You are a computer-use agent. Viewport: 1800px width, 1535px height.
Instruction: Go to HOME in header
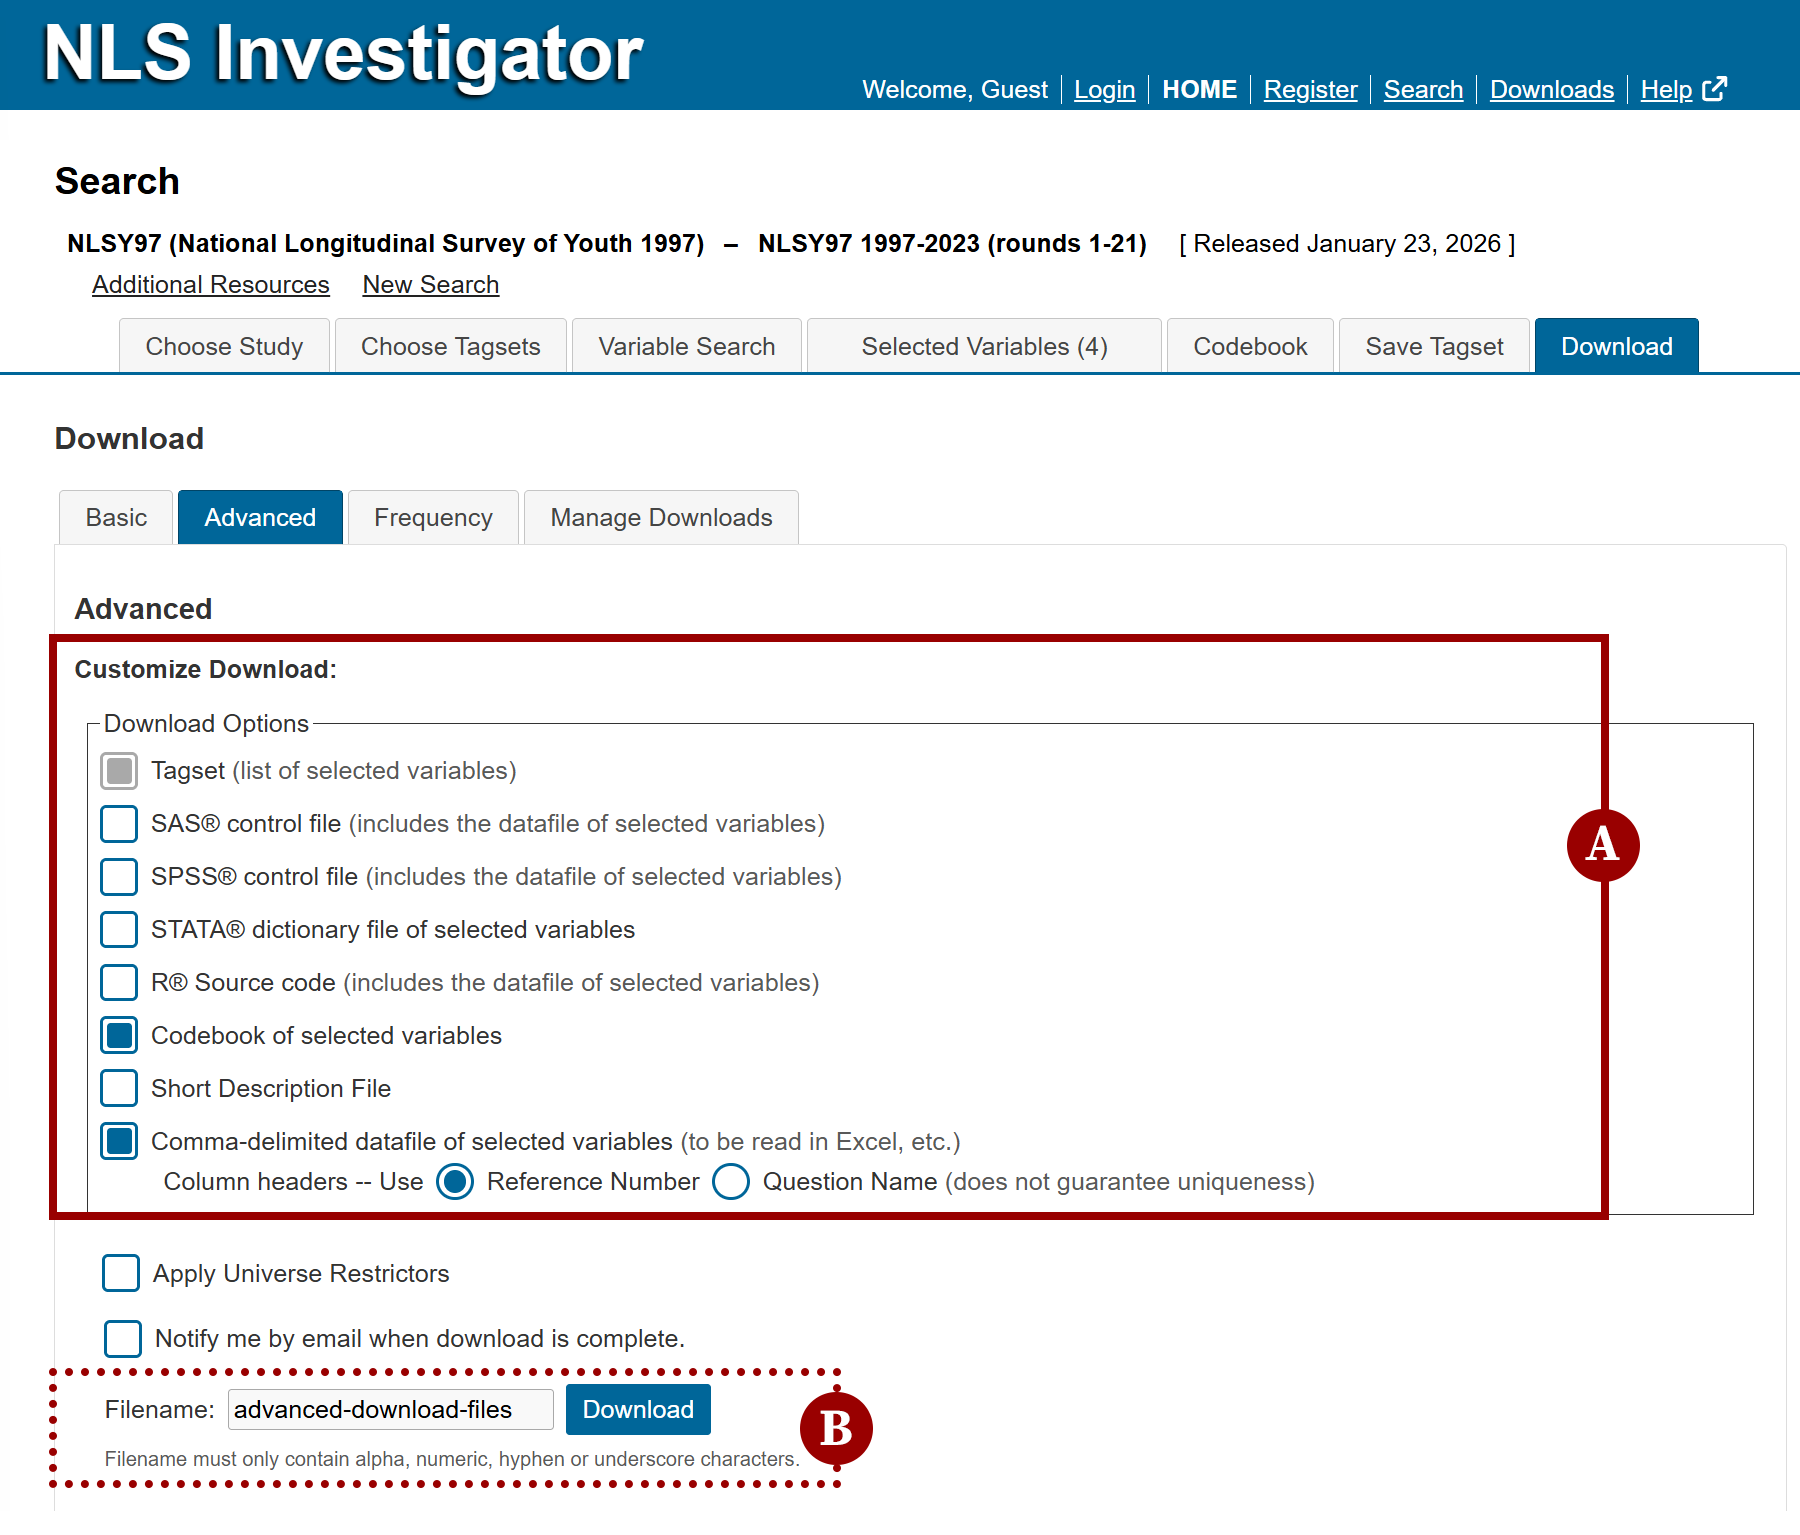pos(1199,90)
